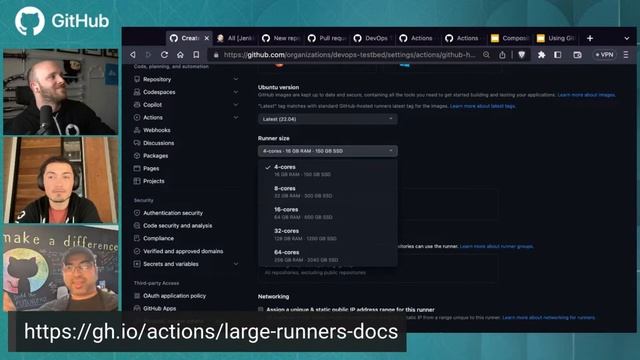Open the zoom magnifier icon in address bar
The width and height of the screenshot is (640, 360).
tap(486, 55)
